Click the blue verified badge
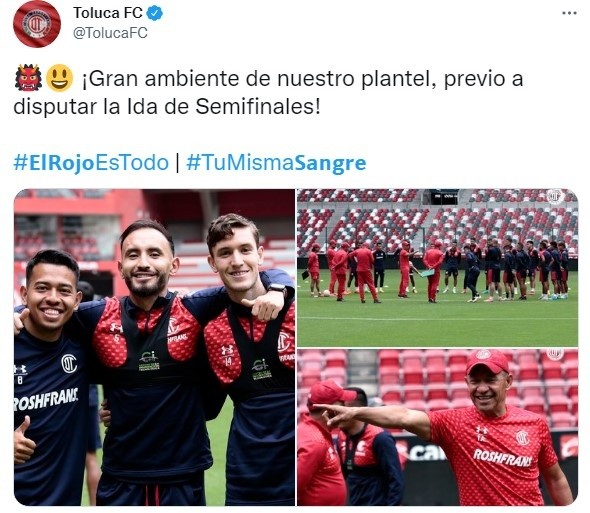 coord(154,14)
